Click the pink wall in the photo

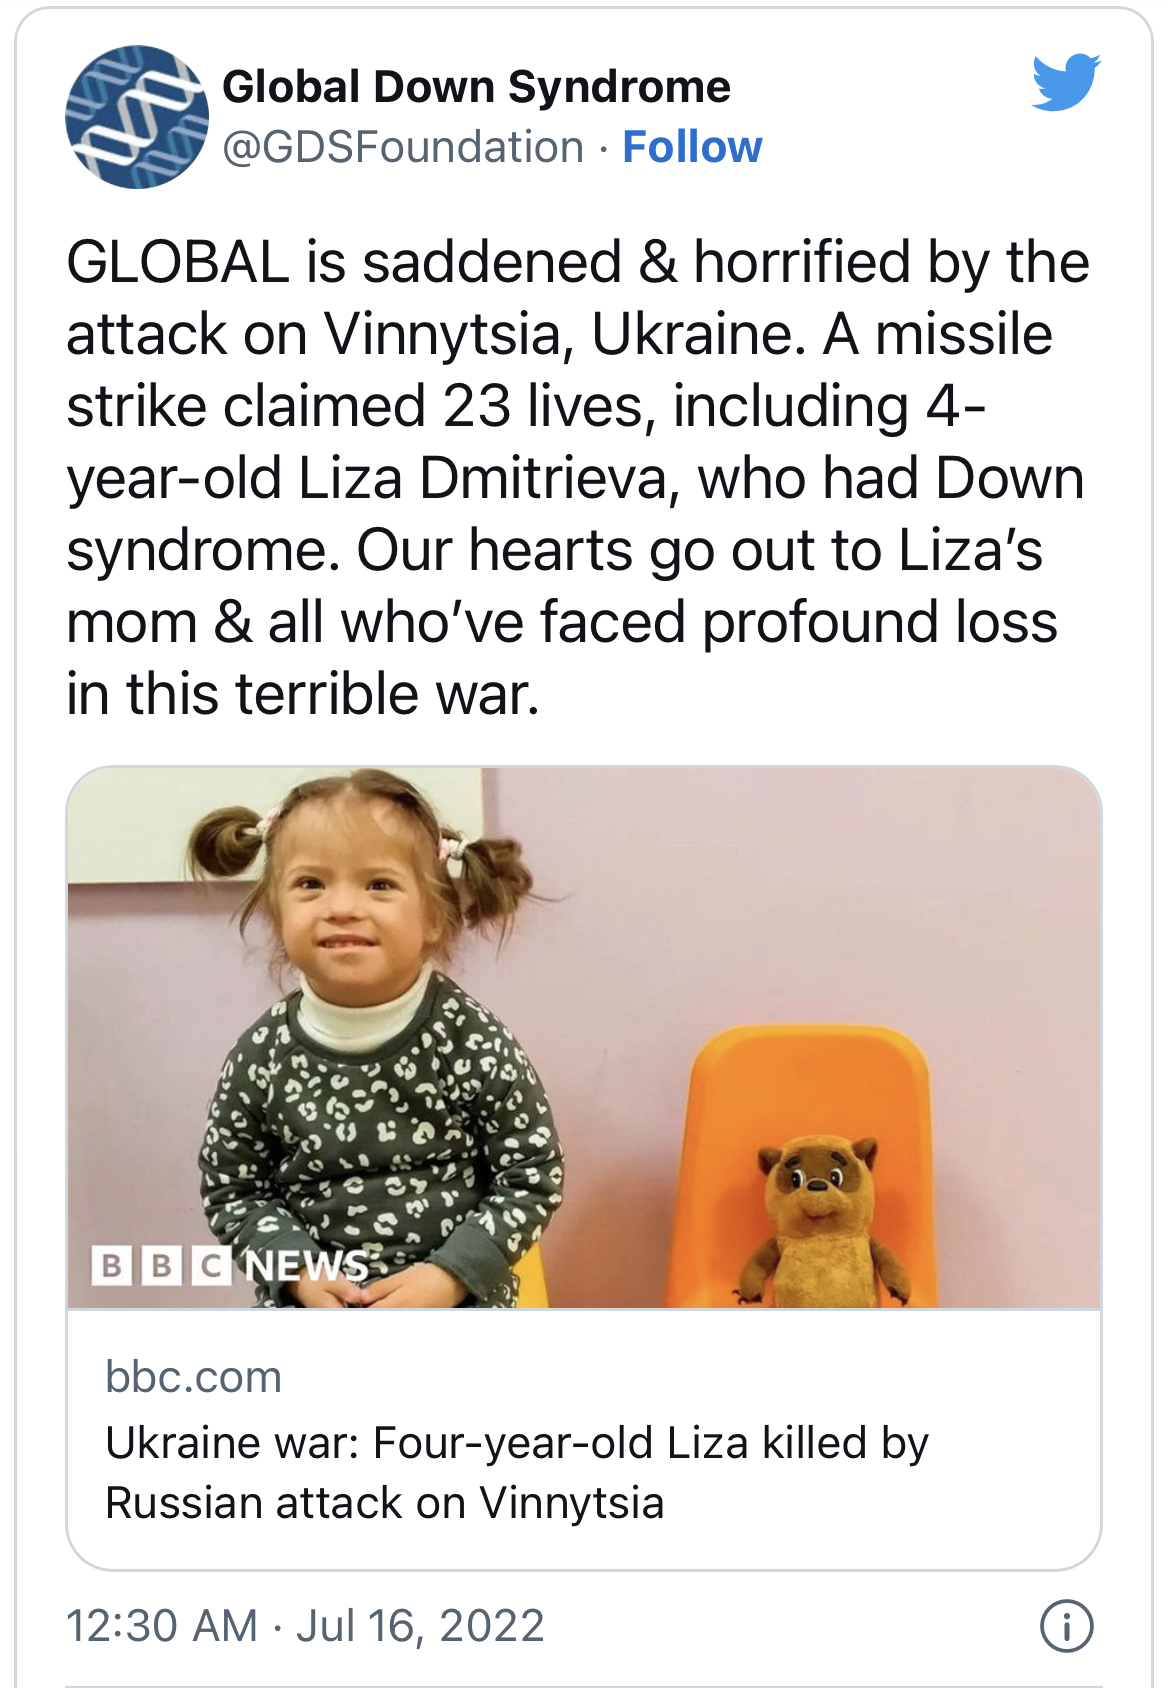click(x=820, y=900)
